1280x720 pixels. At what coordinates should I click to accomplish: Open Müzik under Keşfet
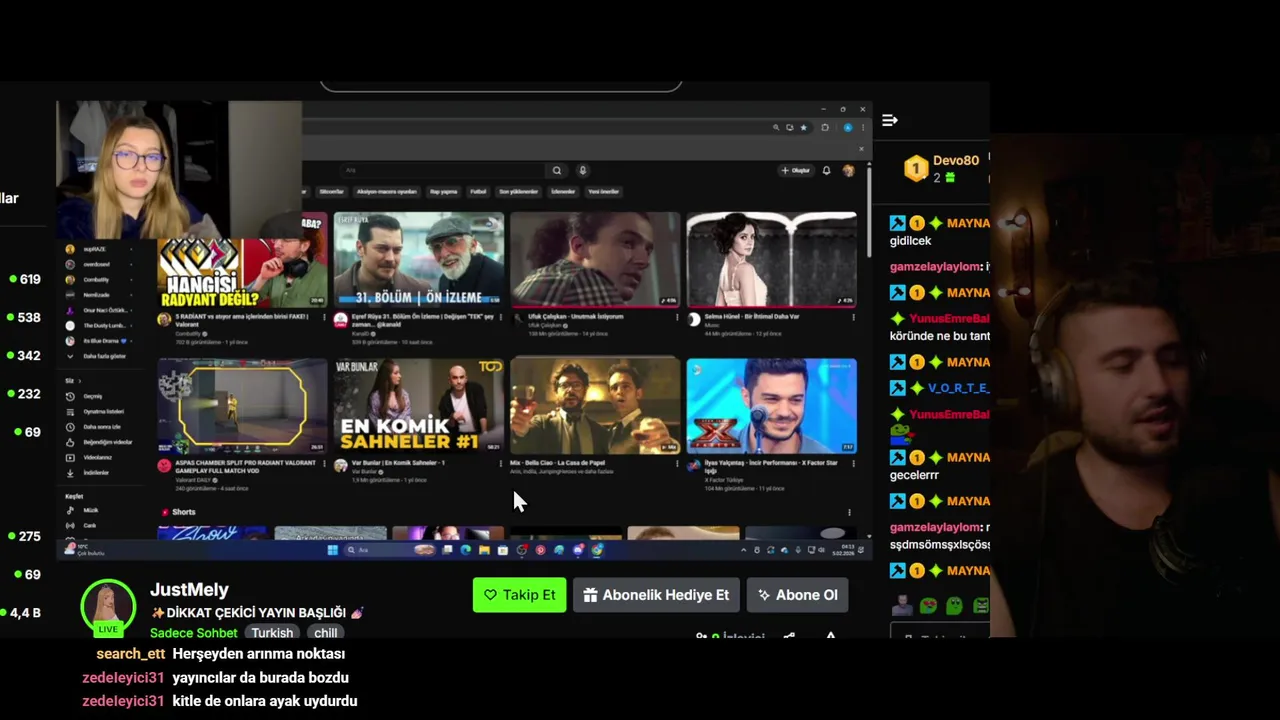(83, 510)
